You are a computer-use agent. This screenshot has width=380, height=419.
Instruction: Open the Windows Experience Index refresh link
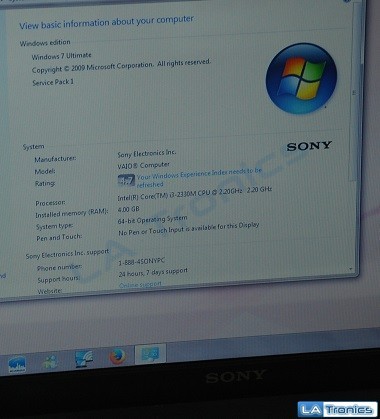199,177
